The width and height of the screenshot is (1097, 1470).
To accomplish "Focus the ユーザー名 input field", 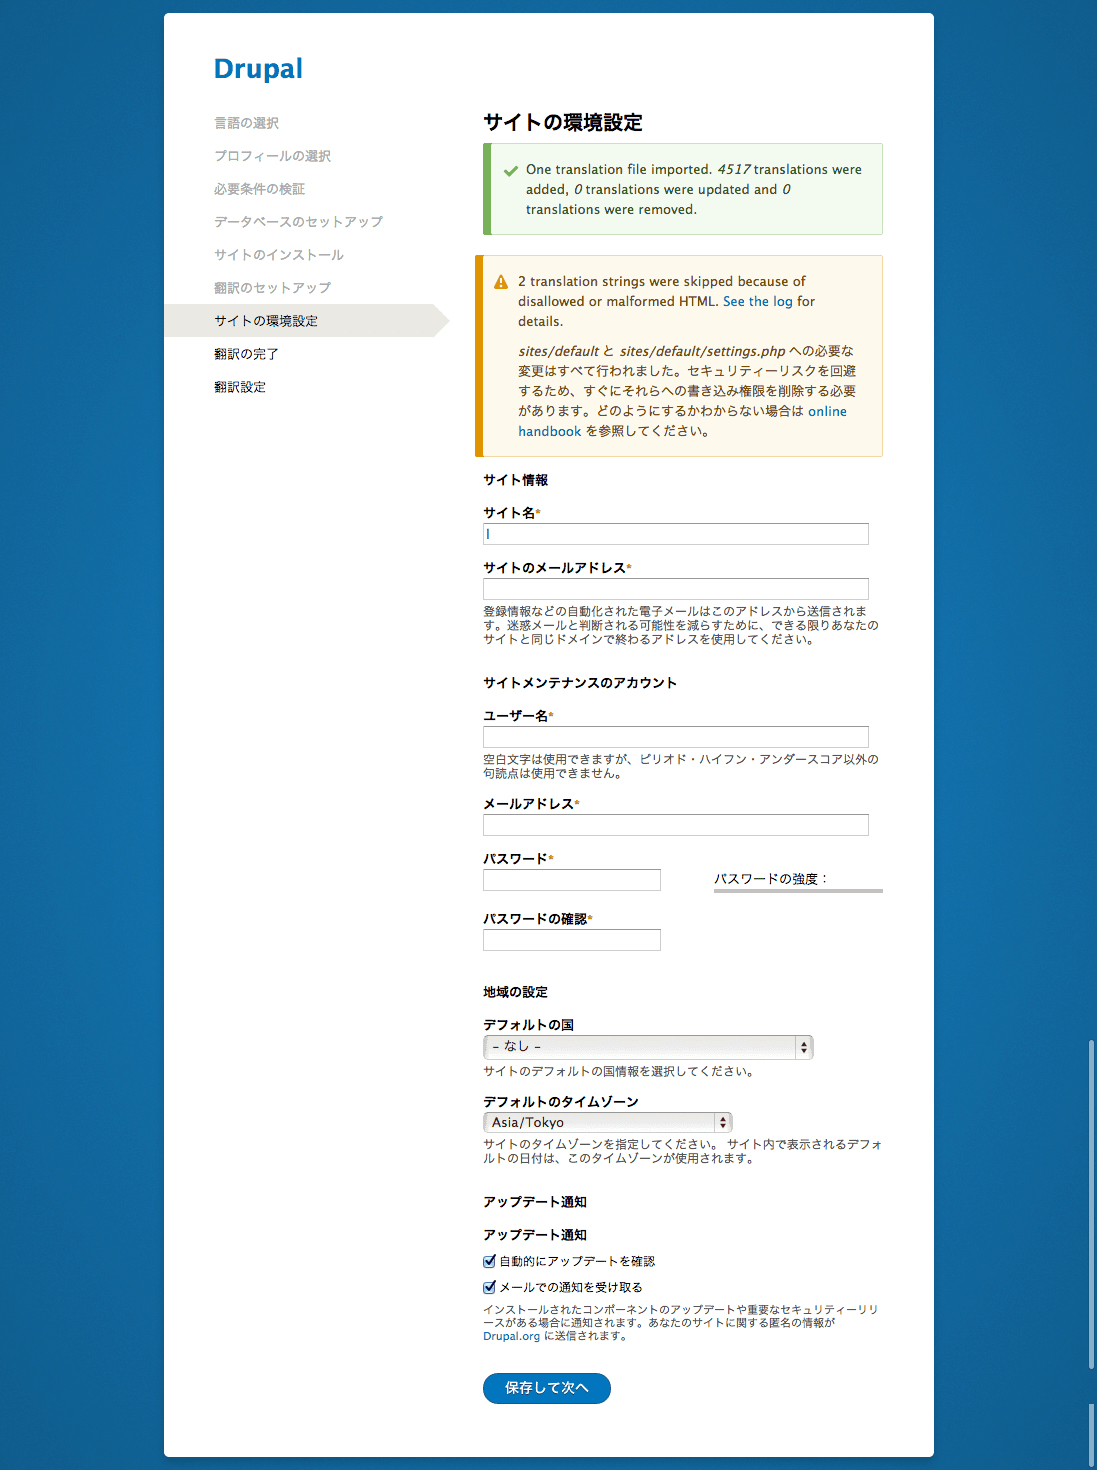I will click(676, 737).
